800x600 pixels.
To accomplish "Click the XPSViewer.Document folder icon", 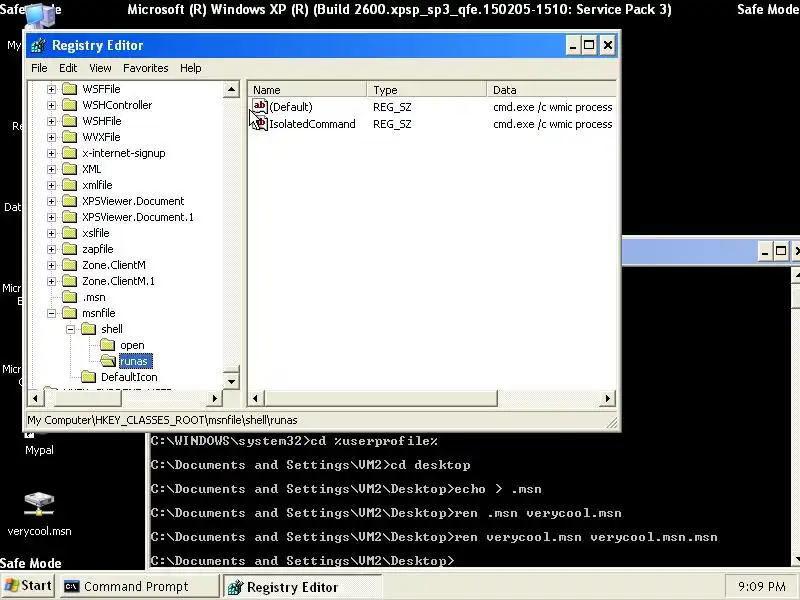I will pyautogui.click(x=69, y=201).
